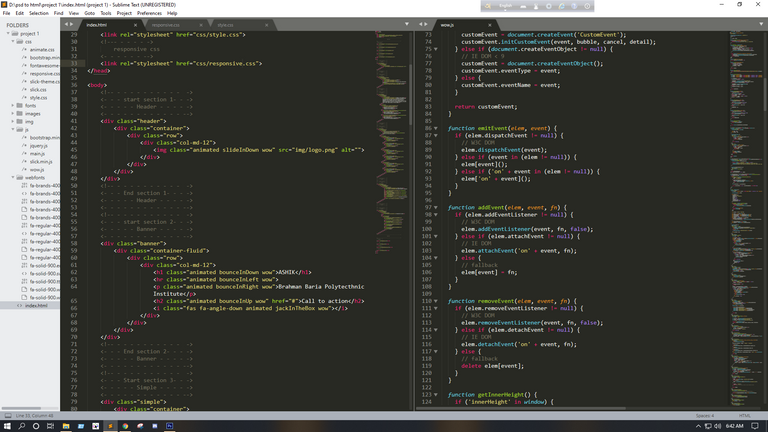Collapse the css folder

click(13, 42)
